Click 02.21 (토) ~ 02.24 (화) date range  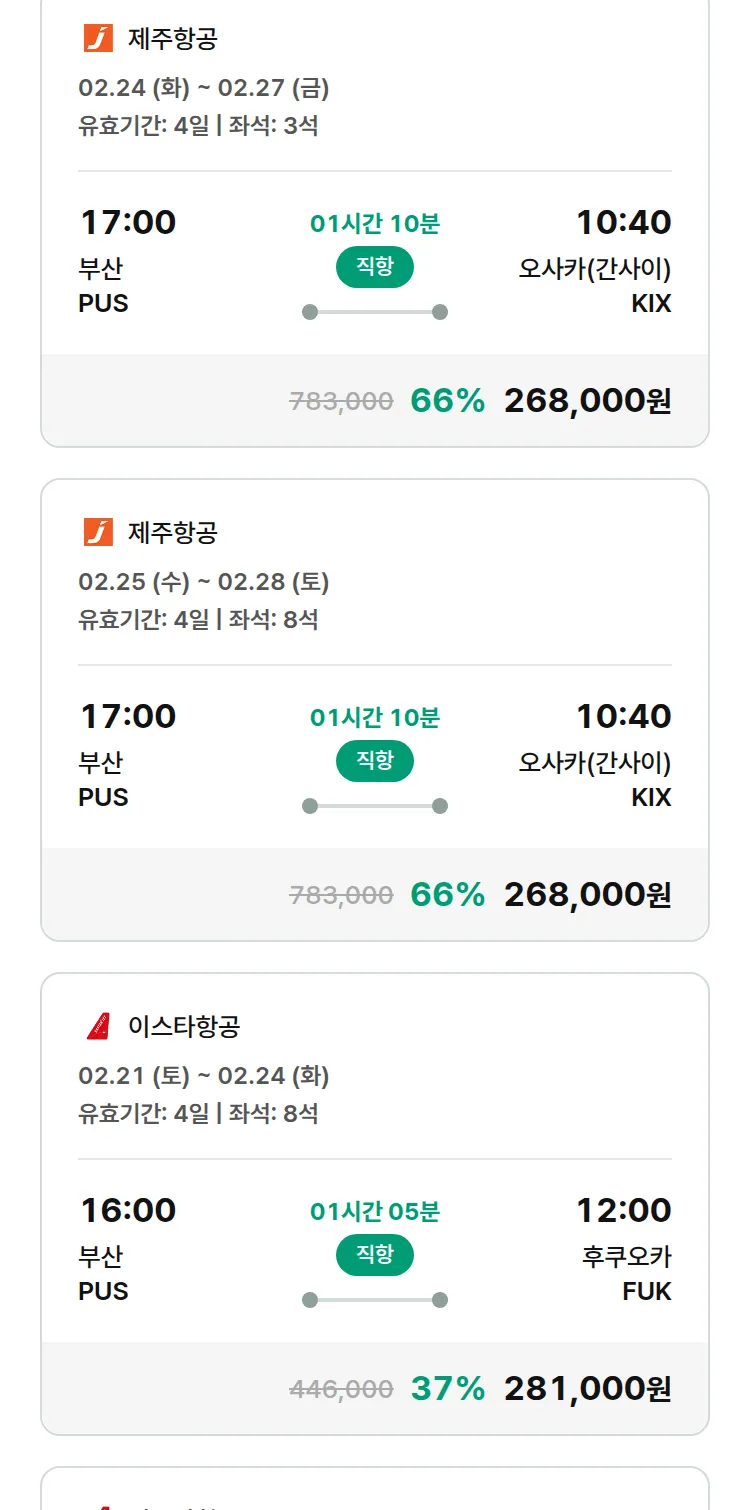coord(204,1076)
